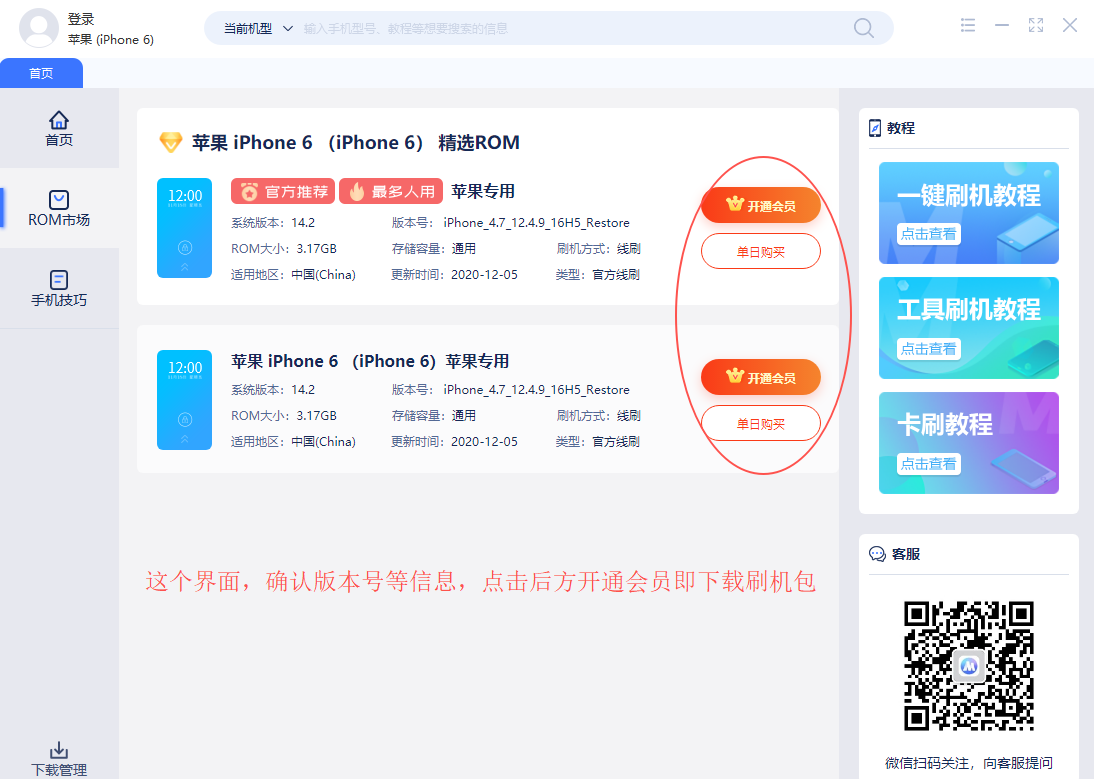Click the 客服 chat bubble icon
This screenshot has height=779, width=1094.
(877, 554)
